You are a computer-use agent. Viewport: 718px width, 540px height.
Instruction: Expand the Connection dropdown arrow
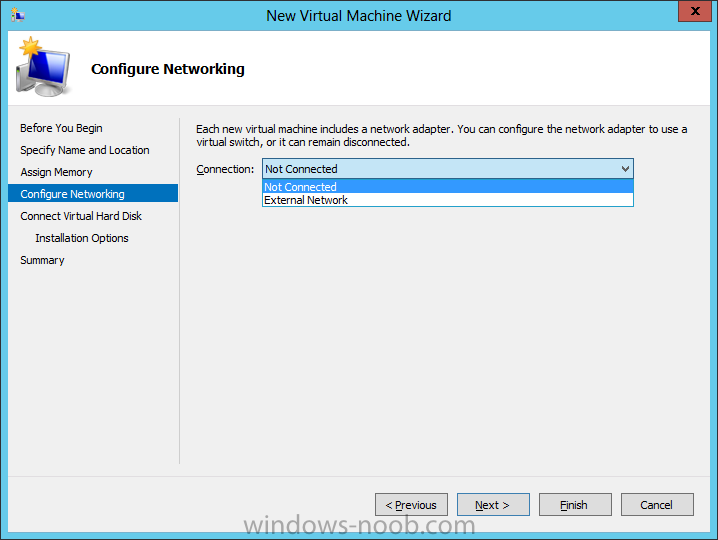(625, 169)
